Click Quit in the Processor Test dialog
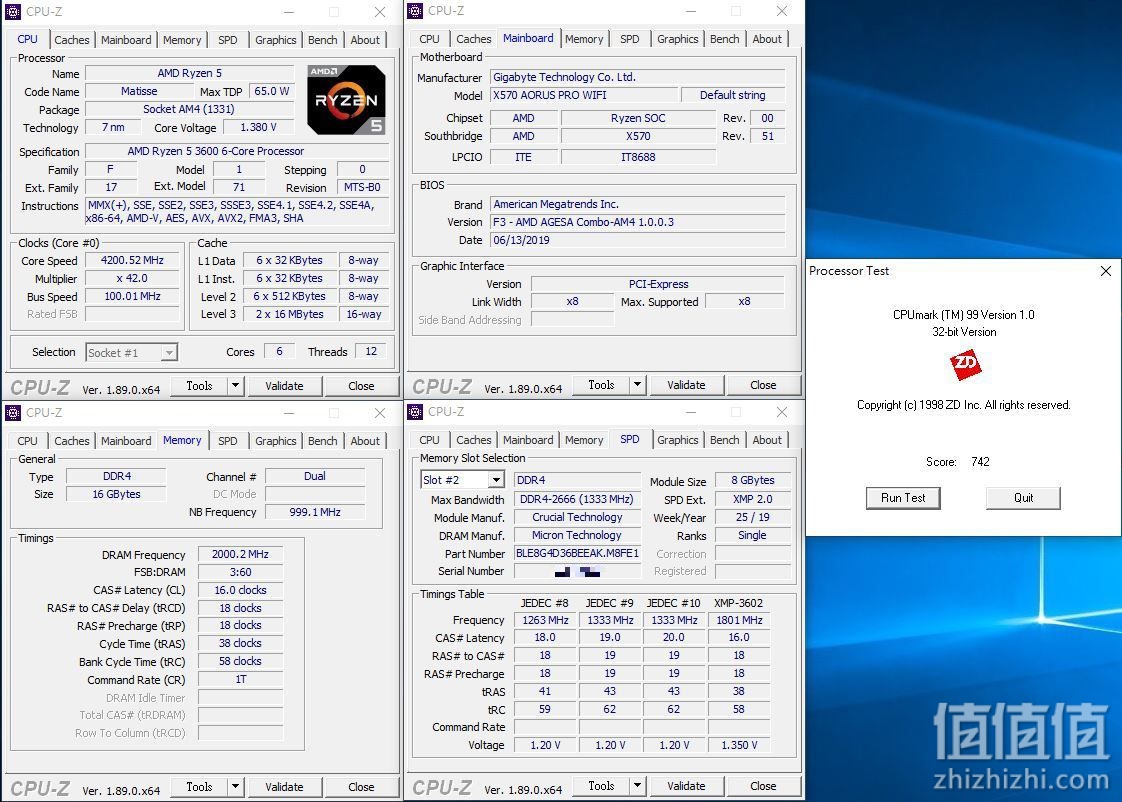Image resolution: width=1122 pixels, height=802 pixels. click(1023, 498)
